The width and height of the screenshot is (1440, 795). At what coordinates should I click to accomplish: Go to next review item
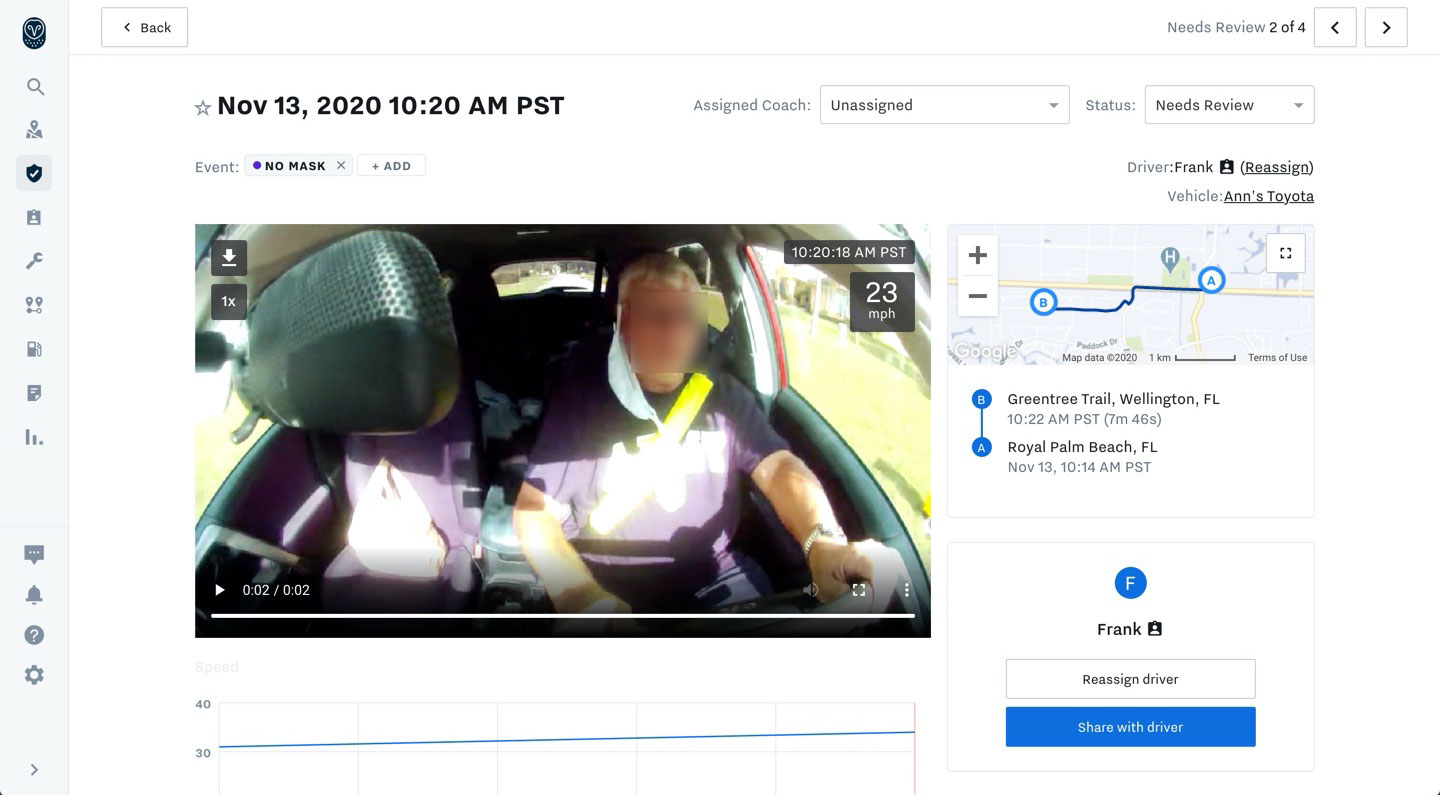[1386, 28]
